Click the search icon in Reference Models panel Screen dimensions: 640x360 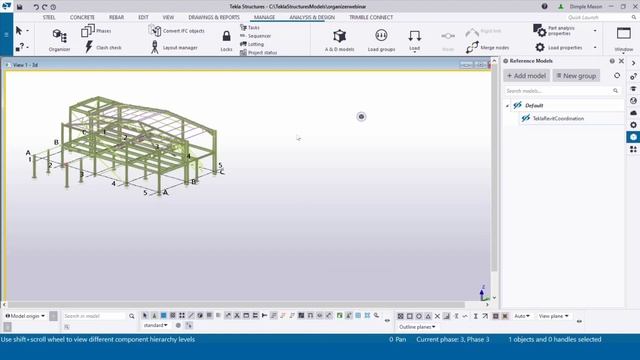(x=616, y=91)
